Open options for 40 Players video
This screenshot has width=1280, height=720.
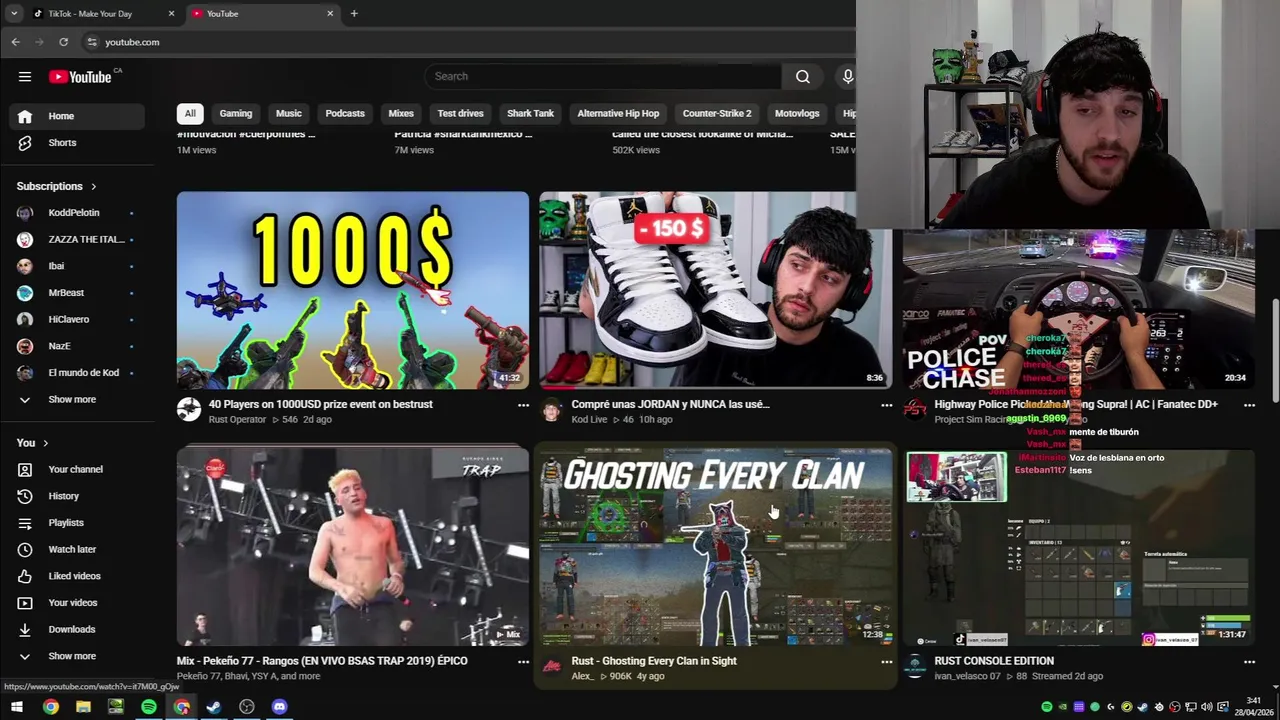(x=523, y=405)
